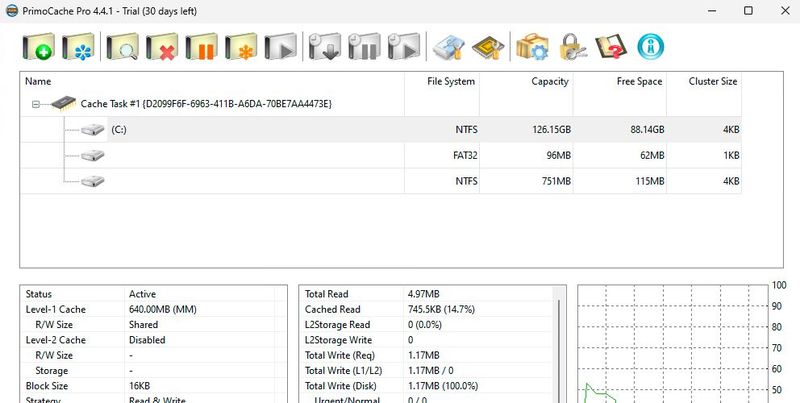Click the red-X delete cache task icon

click(162, 47)
